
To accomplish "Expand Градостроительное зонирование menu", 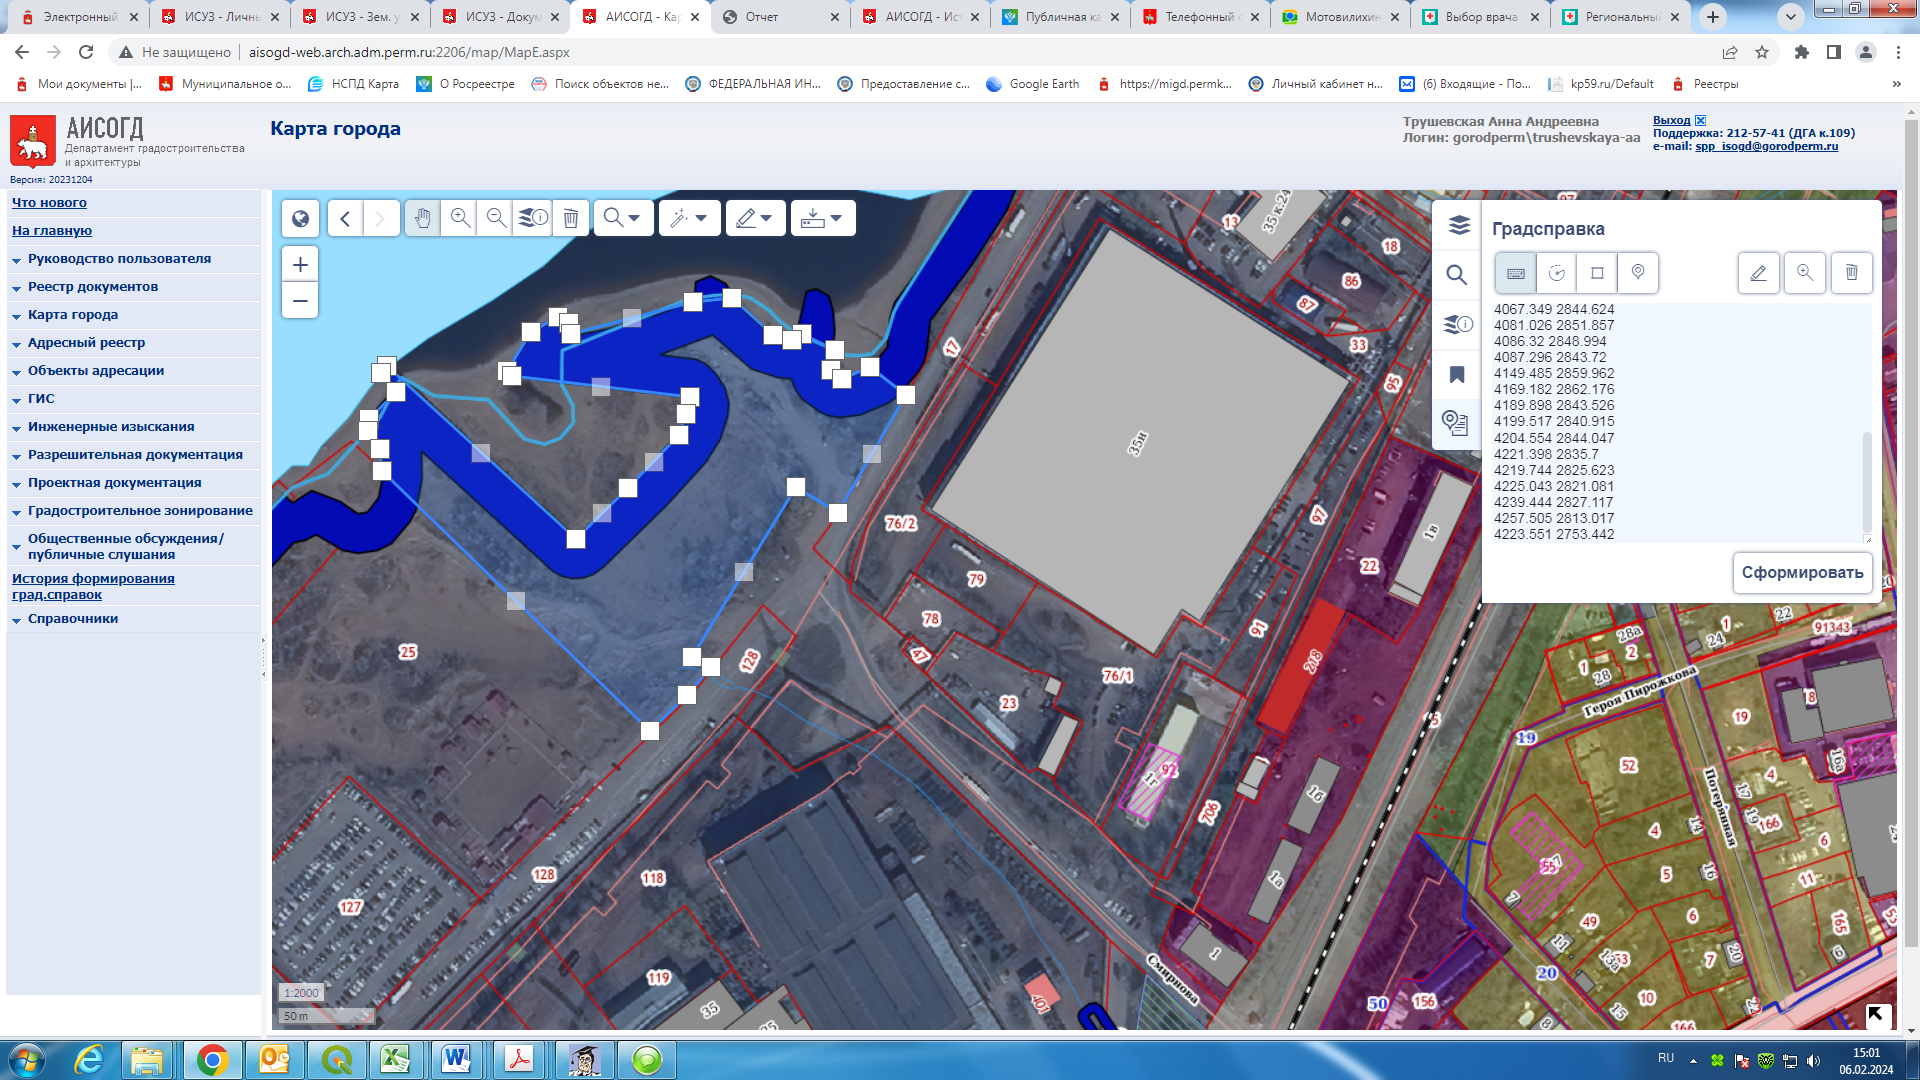I will 140,511.
